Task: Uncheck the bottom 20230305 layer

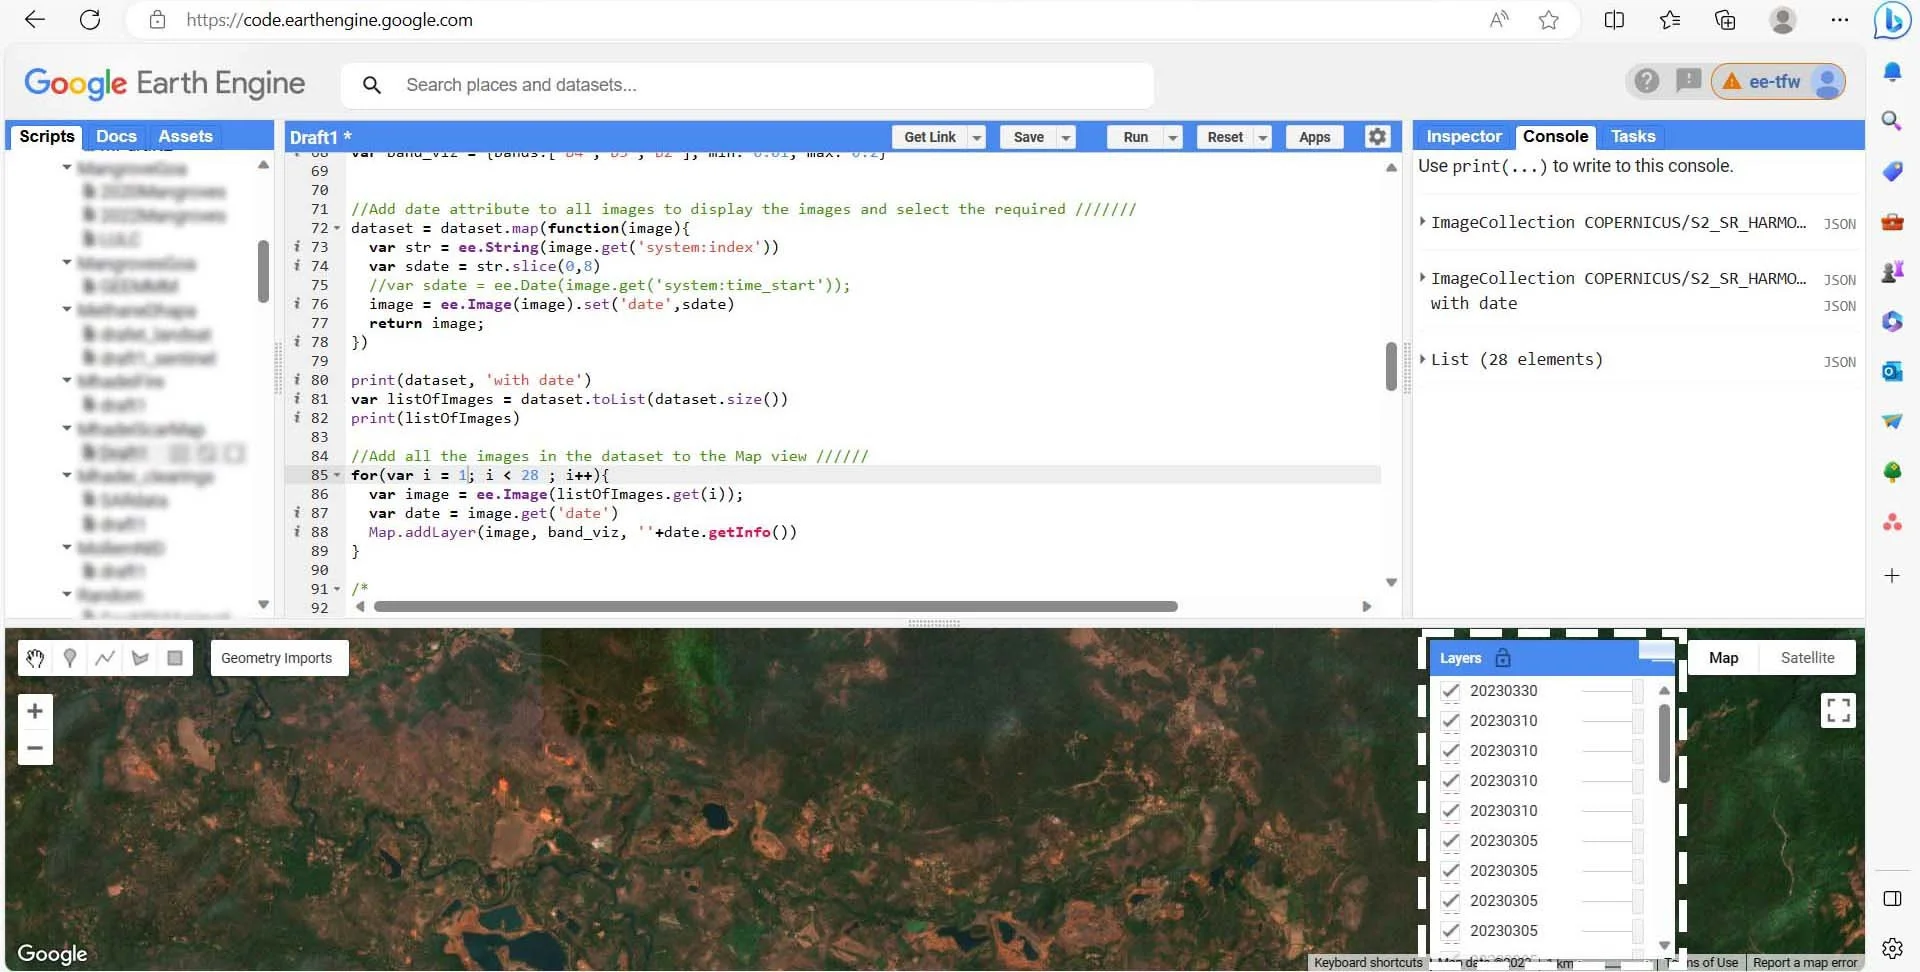Action: tap(1451, 930)
